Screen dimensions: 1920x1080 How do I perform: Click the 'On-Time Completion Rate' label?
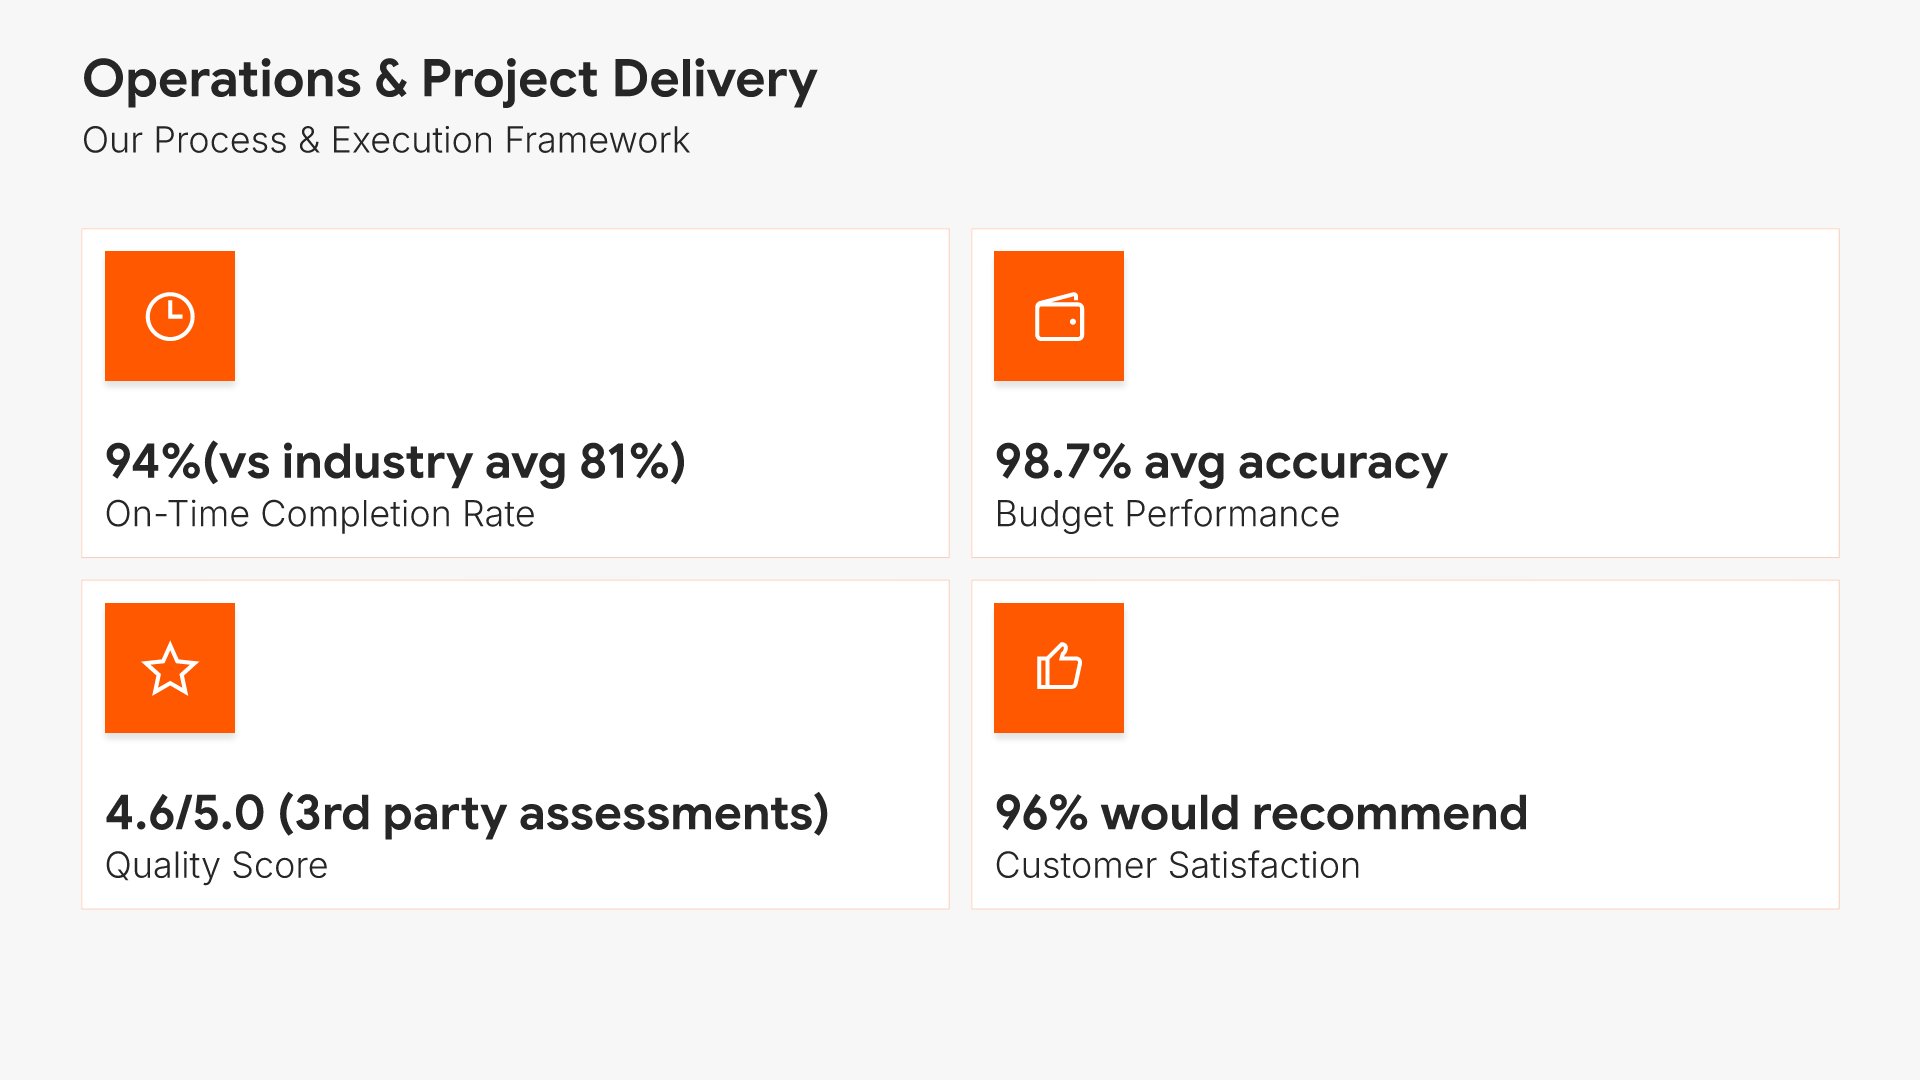pos(320,514)
